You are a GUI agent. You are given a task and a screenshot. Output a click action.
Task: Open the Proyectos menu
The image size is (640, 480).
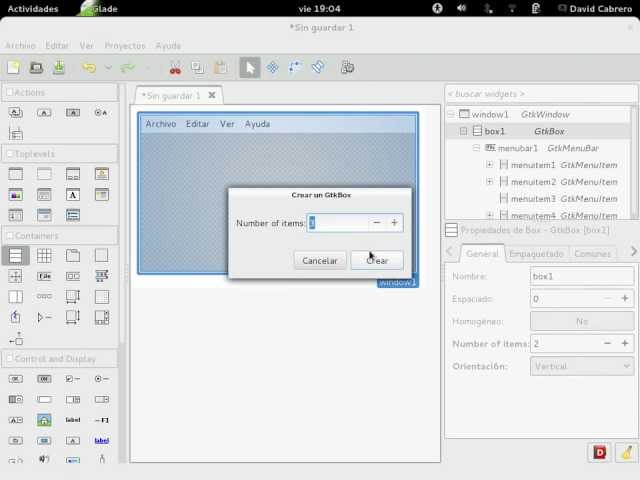[125, 46]
